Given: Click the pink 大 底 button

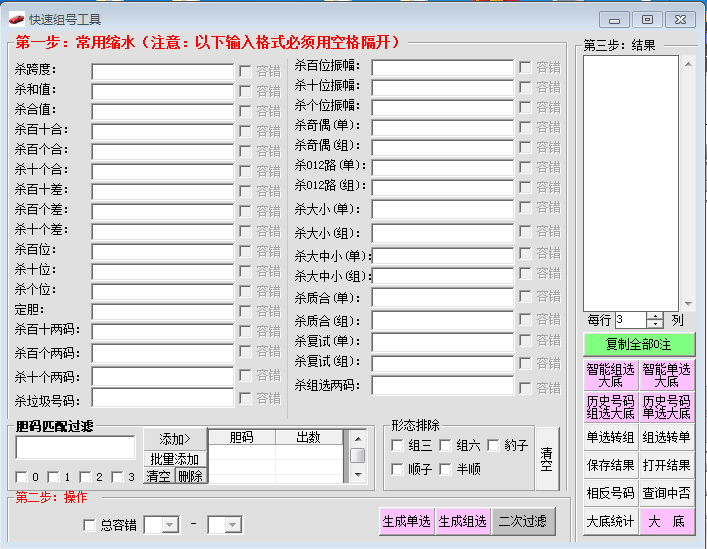Looking at the screenshot, I should click(x=666, y=522).
